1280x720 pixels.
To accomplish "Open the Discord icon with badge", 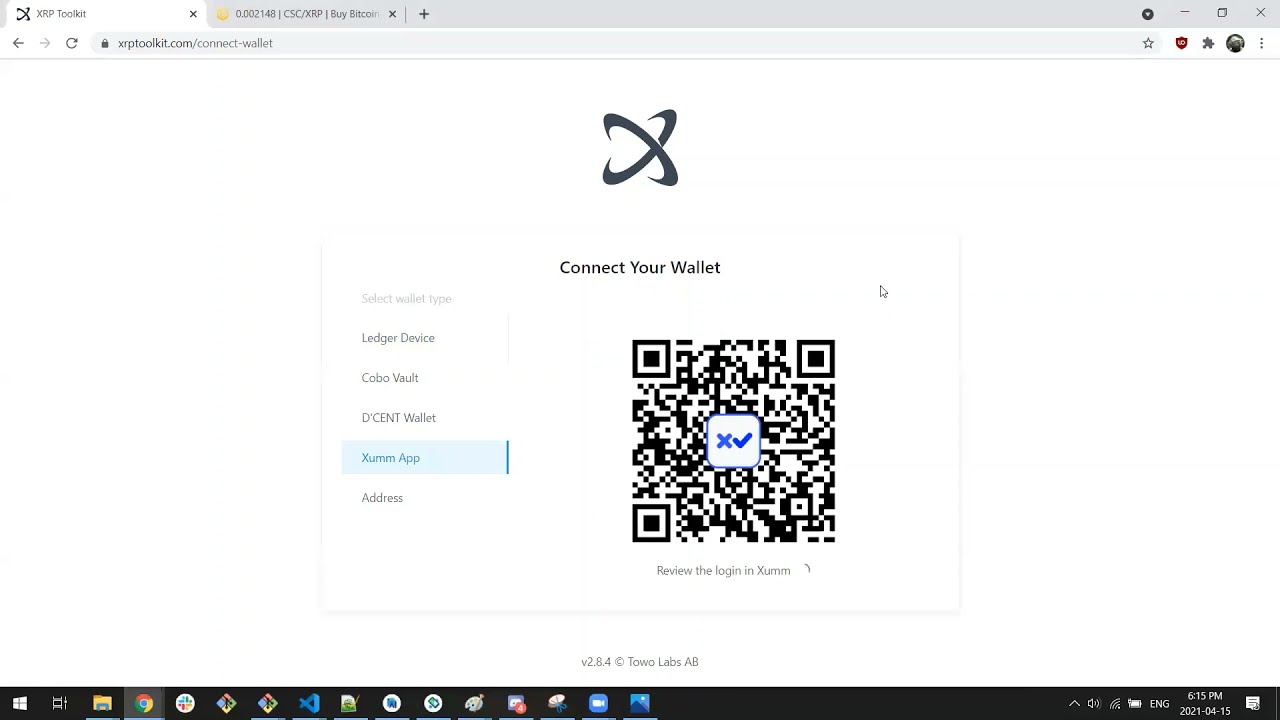I will coord(516,704).
